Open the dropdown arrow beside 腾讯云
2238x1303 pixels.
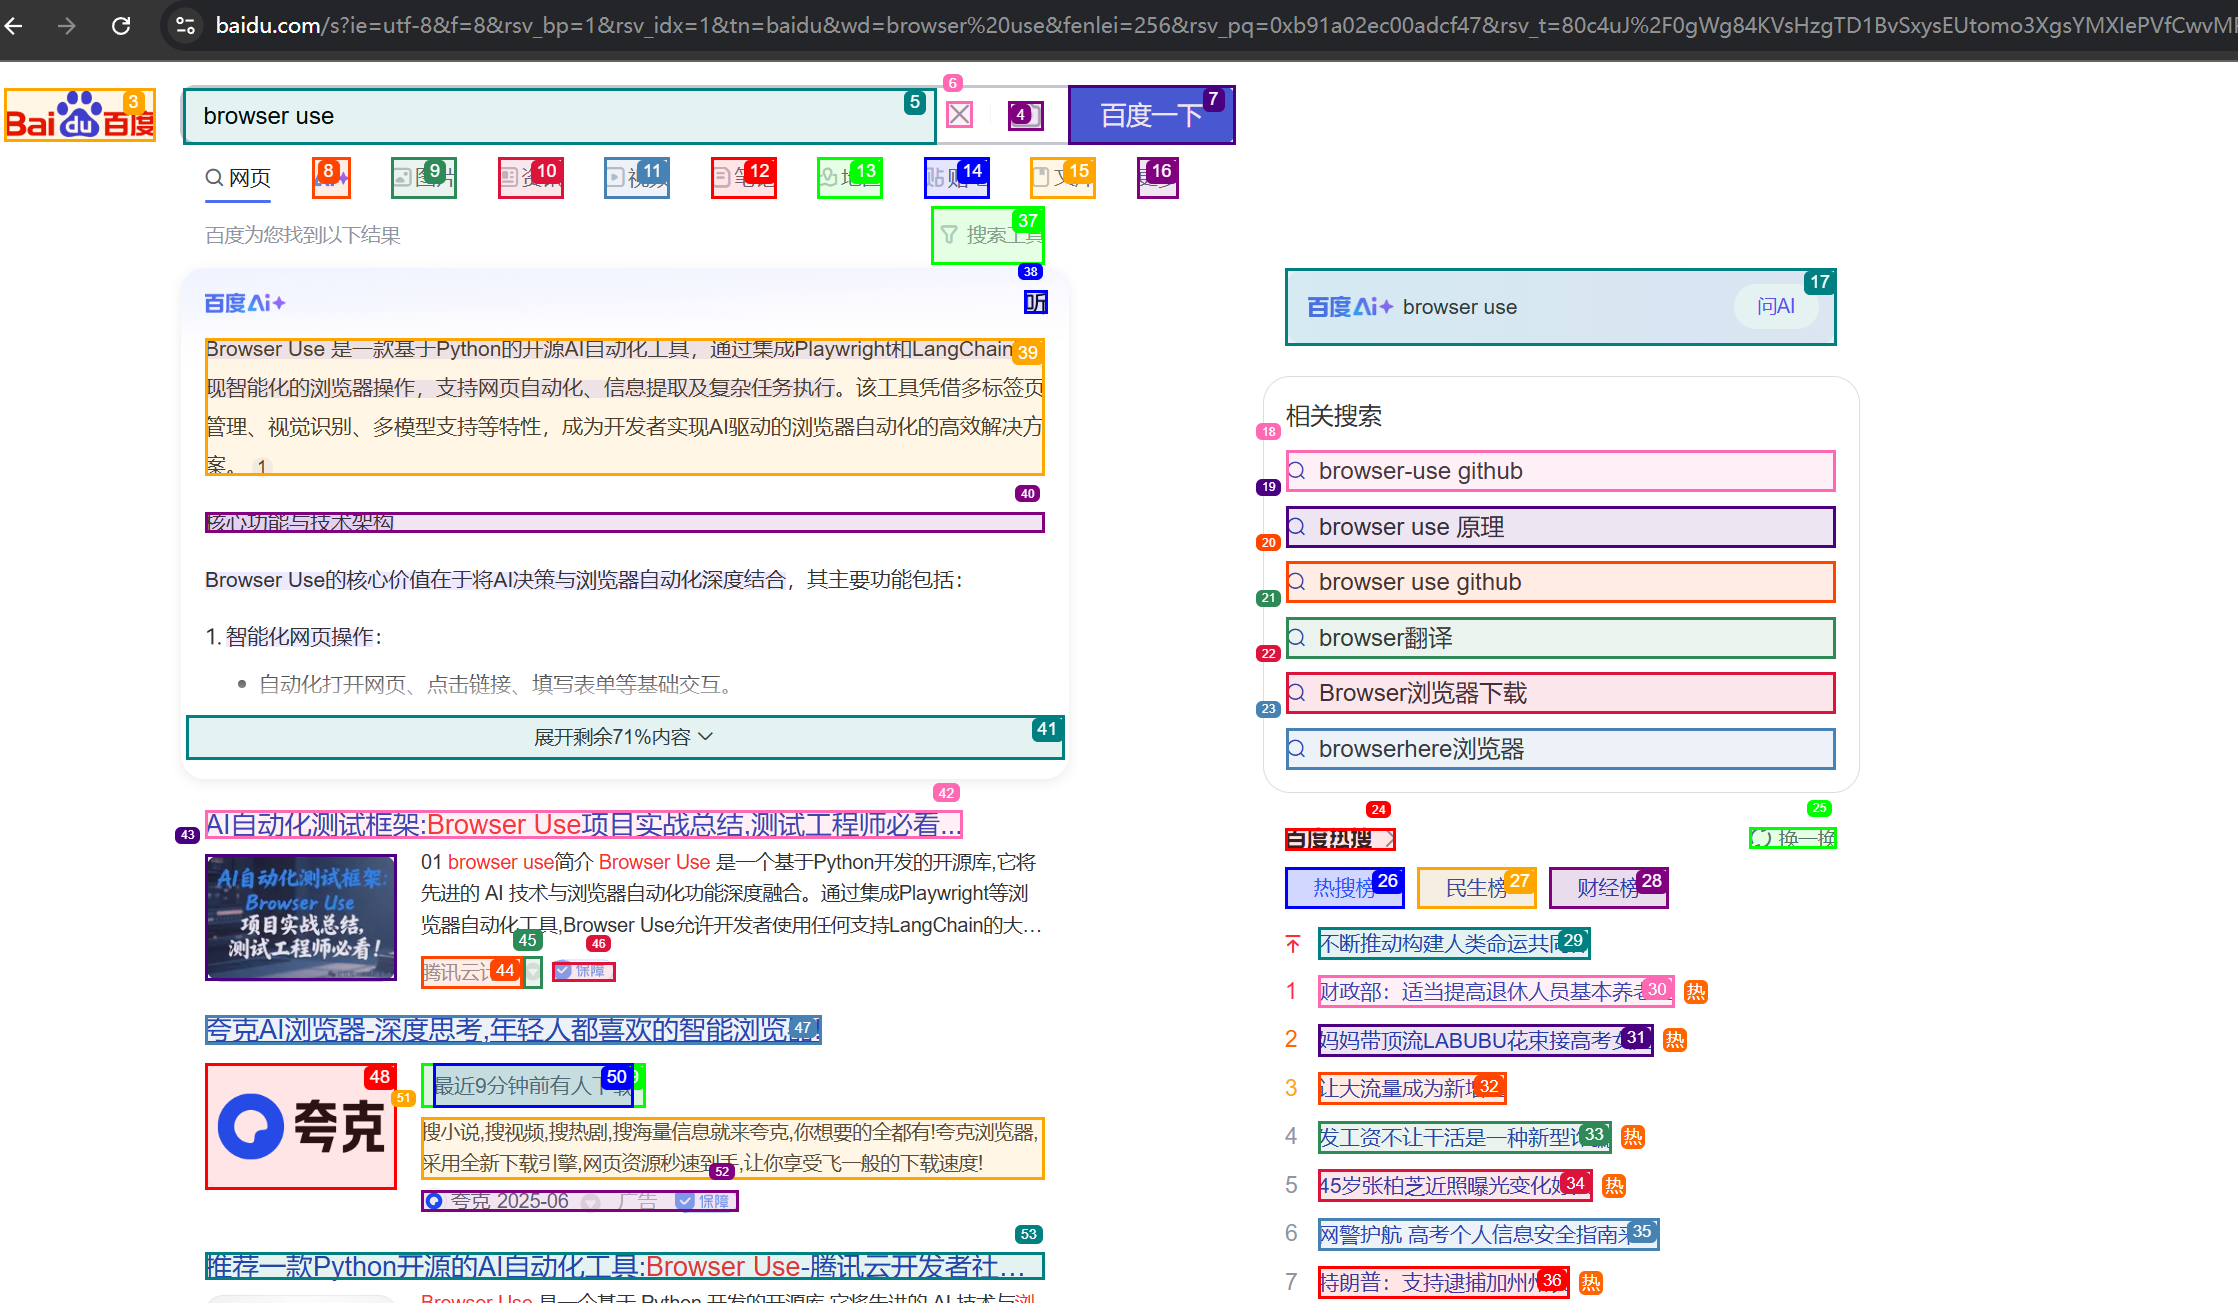point(533,972)
